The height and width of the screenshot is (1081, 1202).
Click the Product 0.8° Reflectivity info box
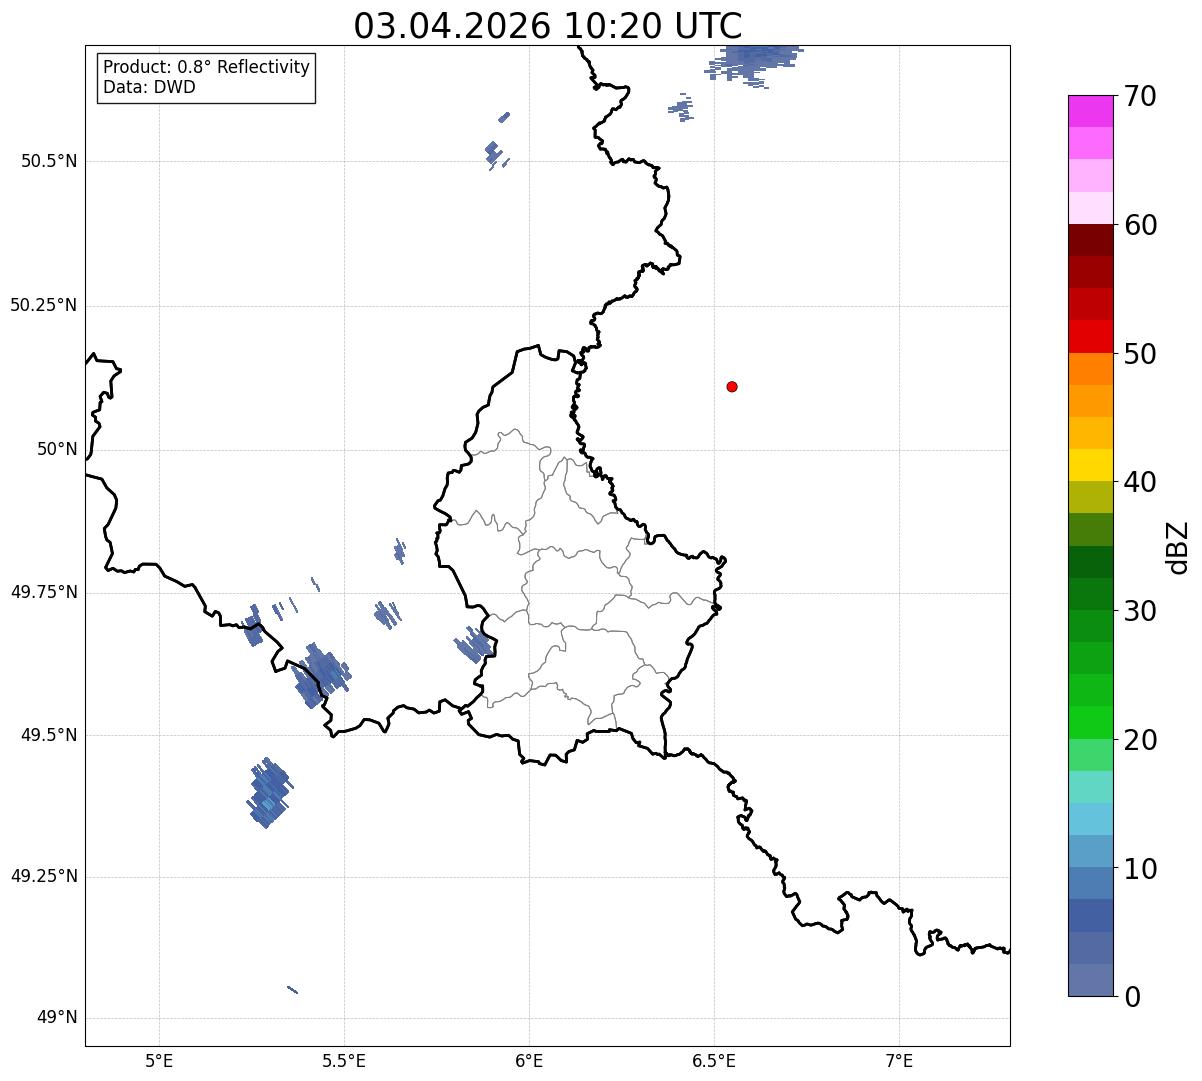(207, 77)
